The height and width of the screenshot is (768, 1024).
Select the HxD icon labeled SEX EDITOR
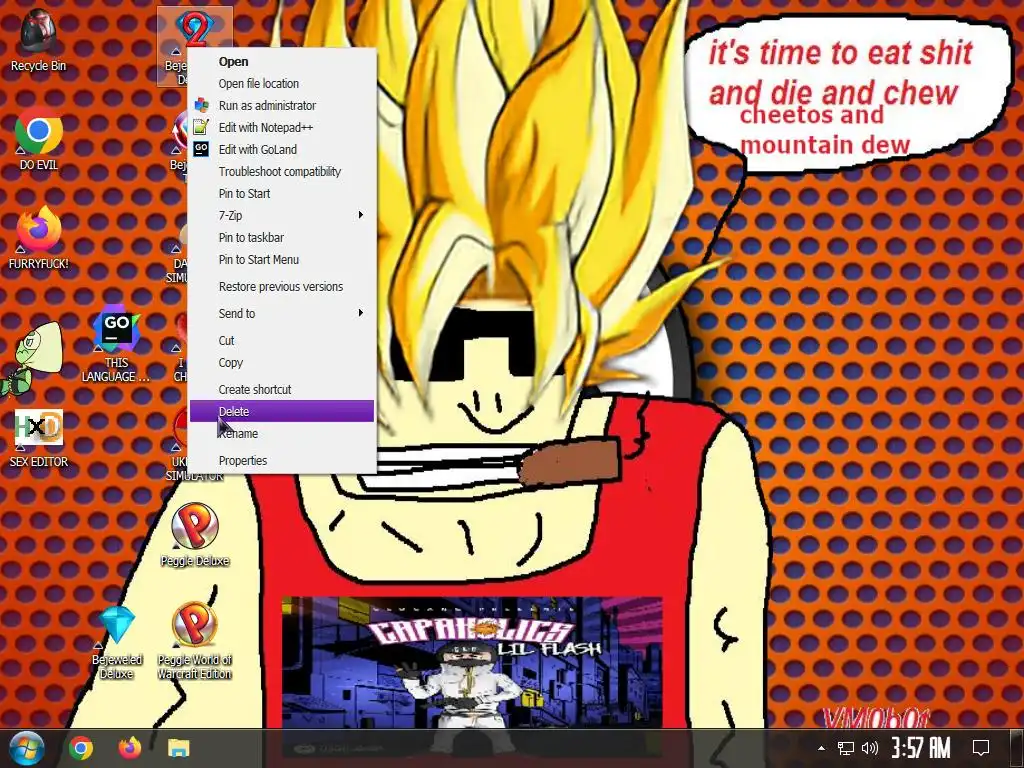coord(38,438)
